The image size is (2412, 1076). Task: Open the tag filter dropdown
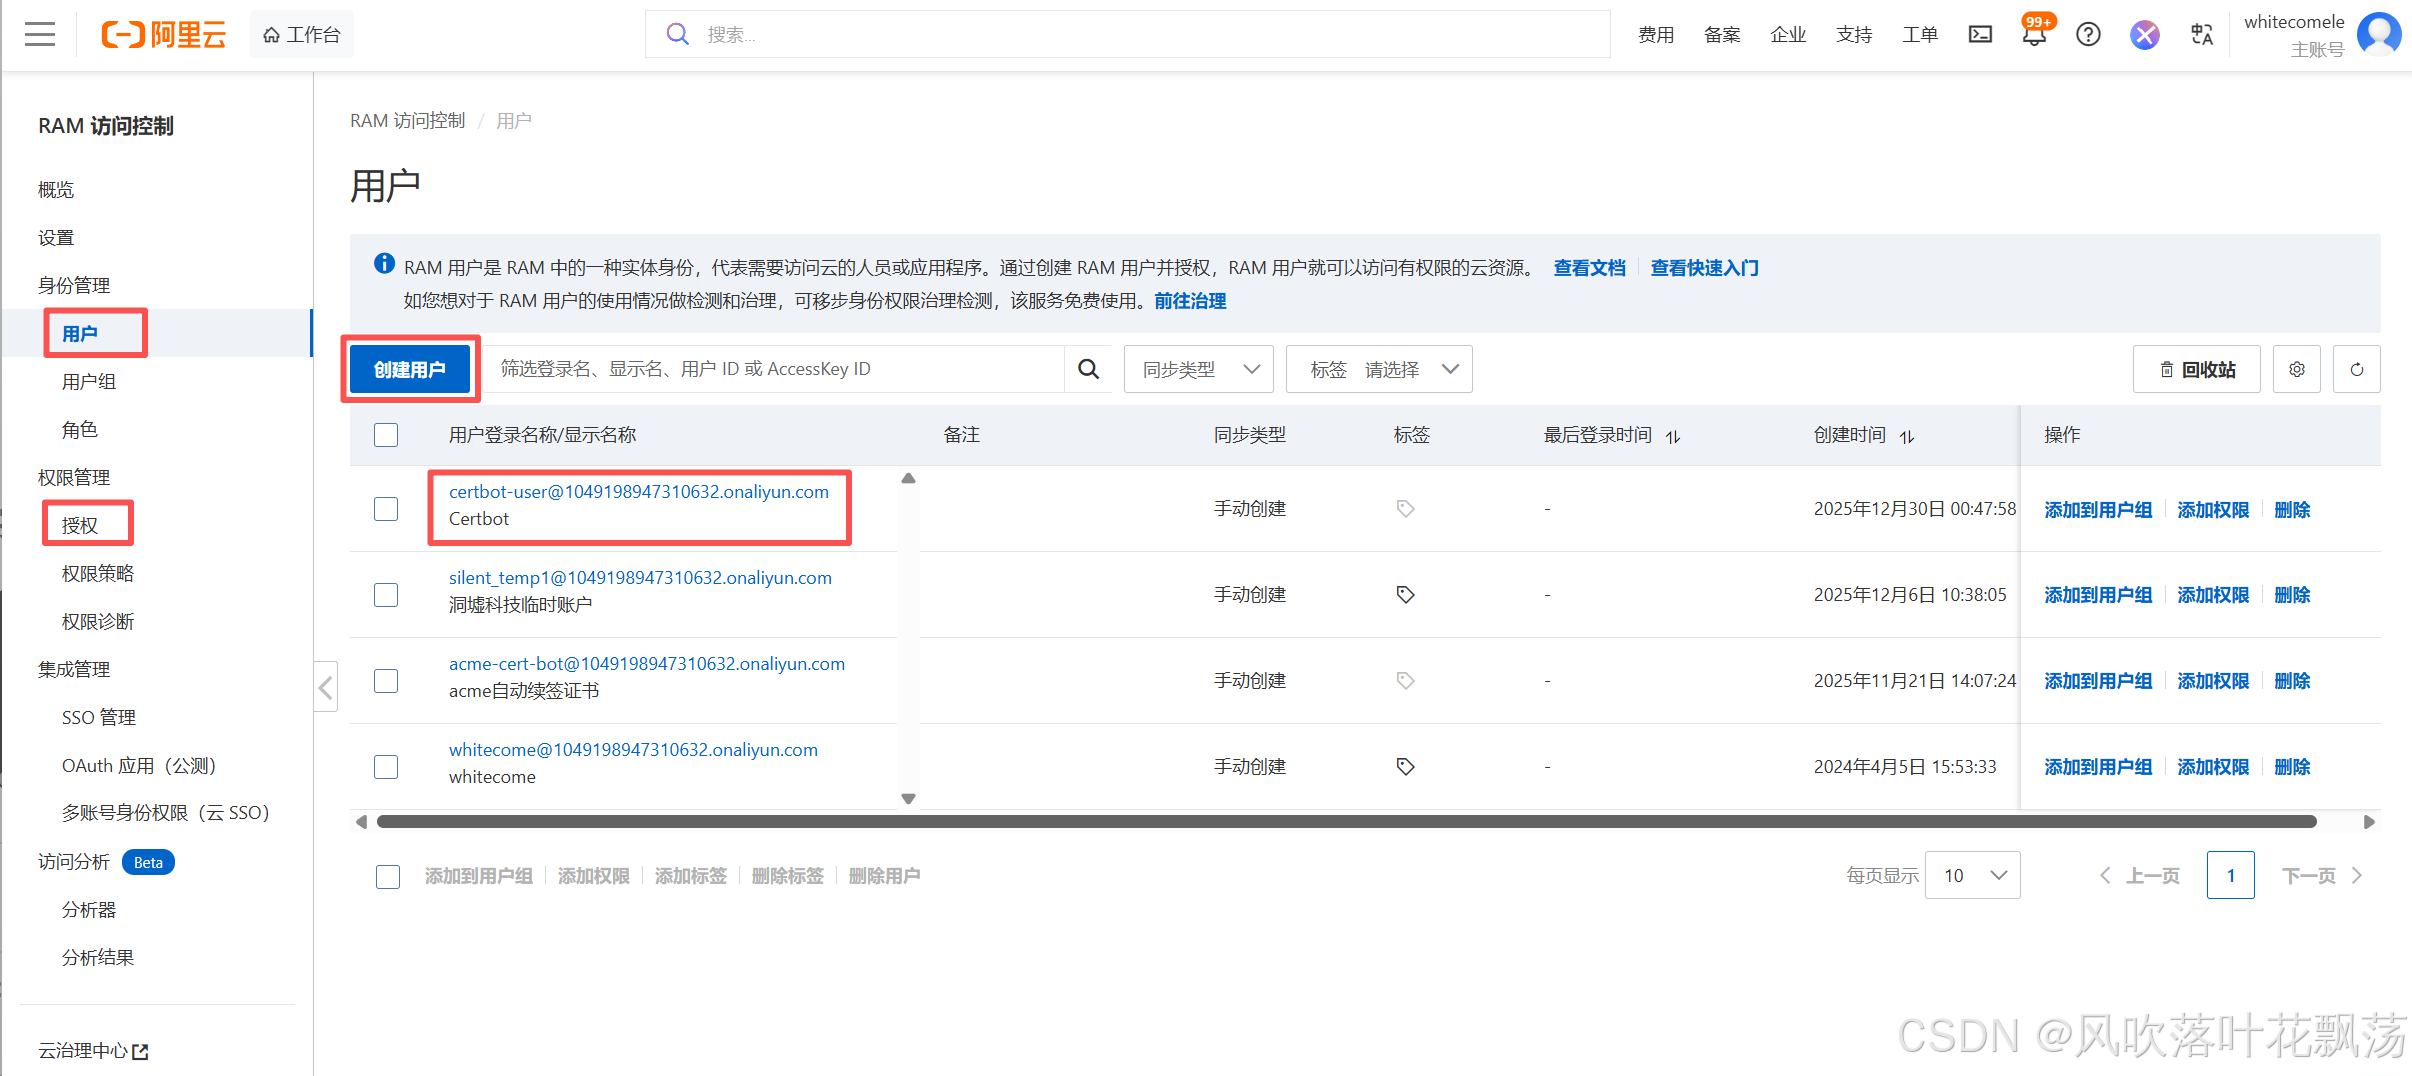tap(1379, 369)
